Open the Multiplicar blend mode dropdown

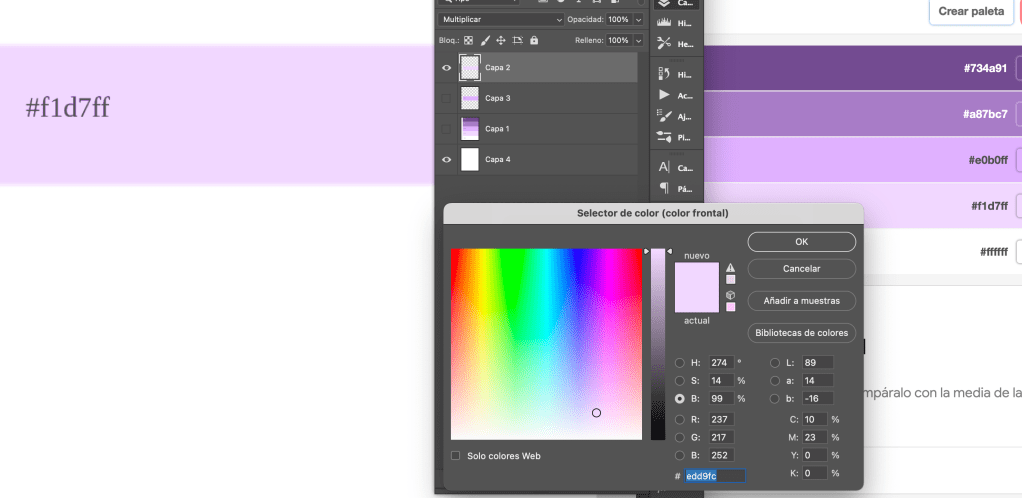(502, 20)
